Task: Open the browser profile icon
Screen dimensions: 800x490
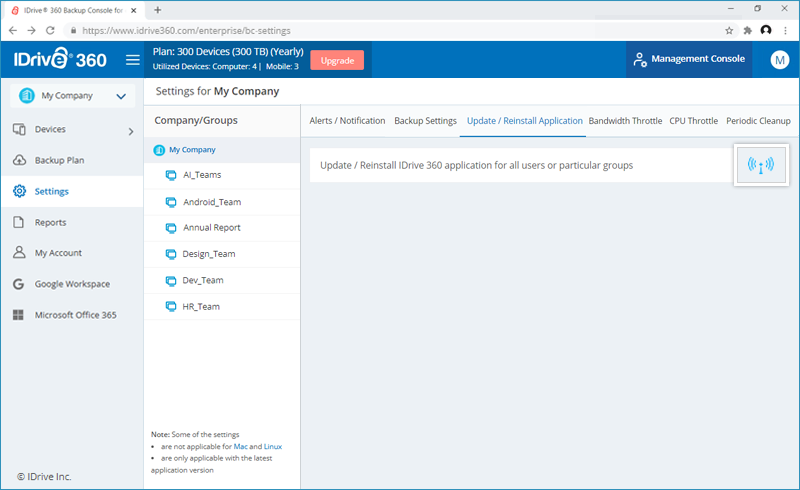Action: pos(766,30)
